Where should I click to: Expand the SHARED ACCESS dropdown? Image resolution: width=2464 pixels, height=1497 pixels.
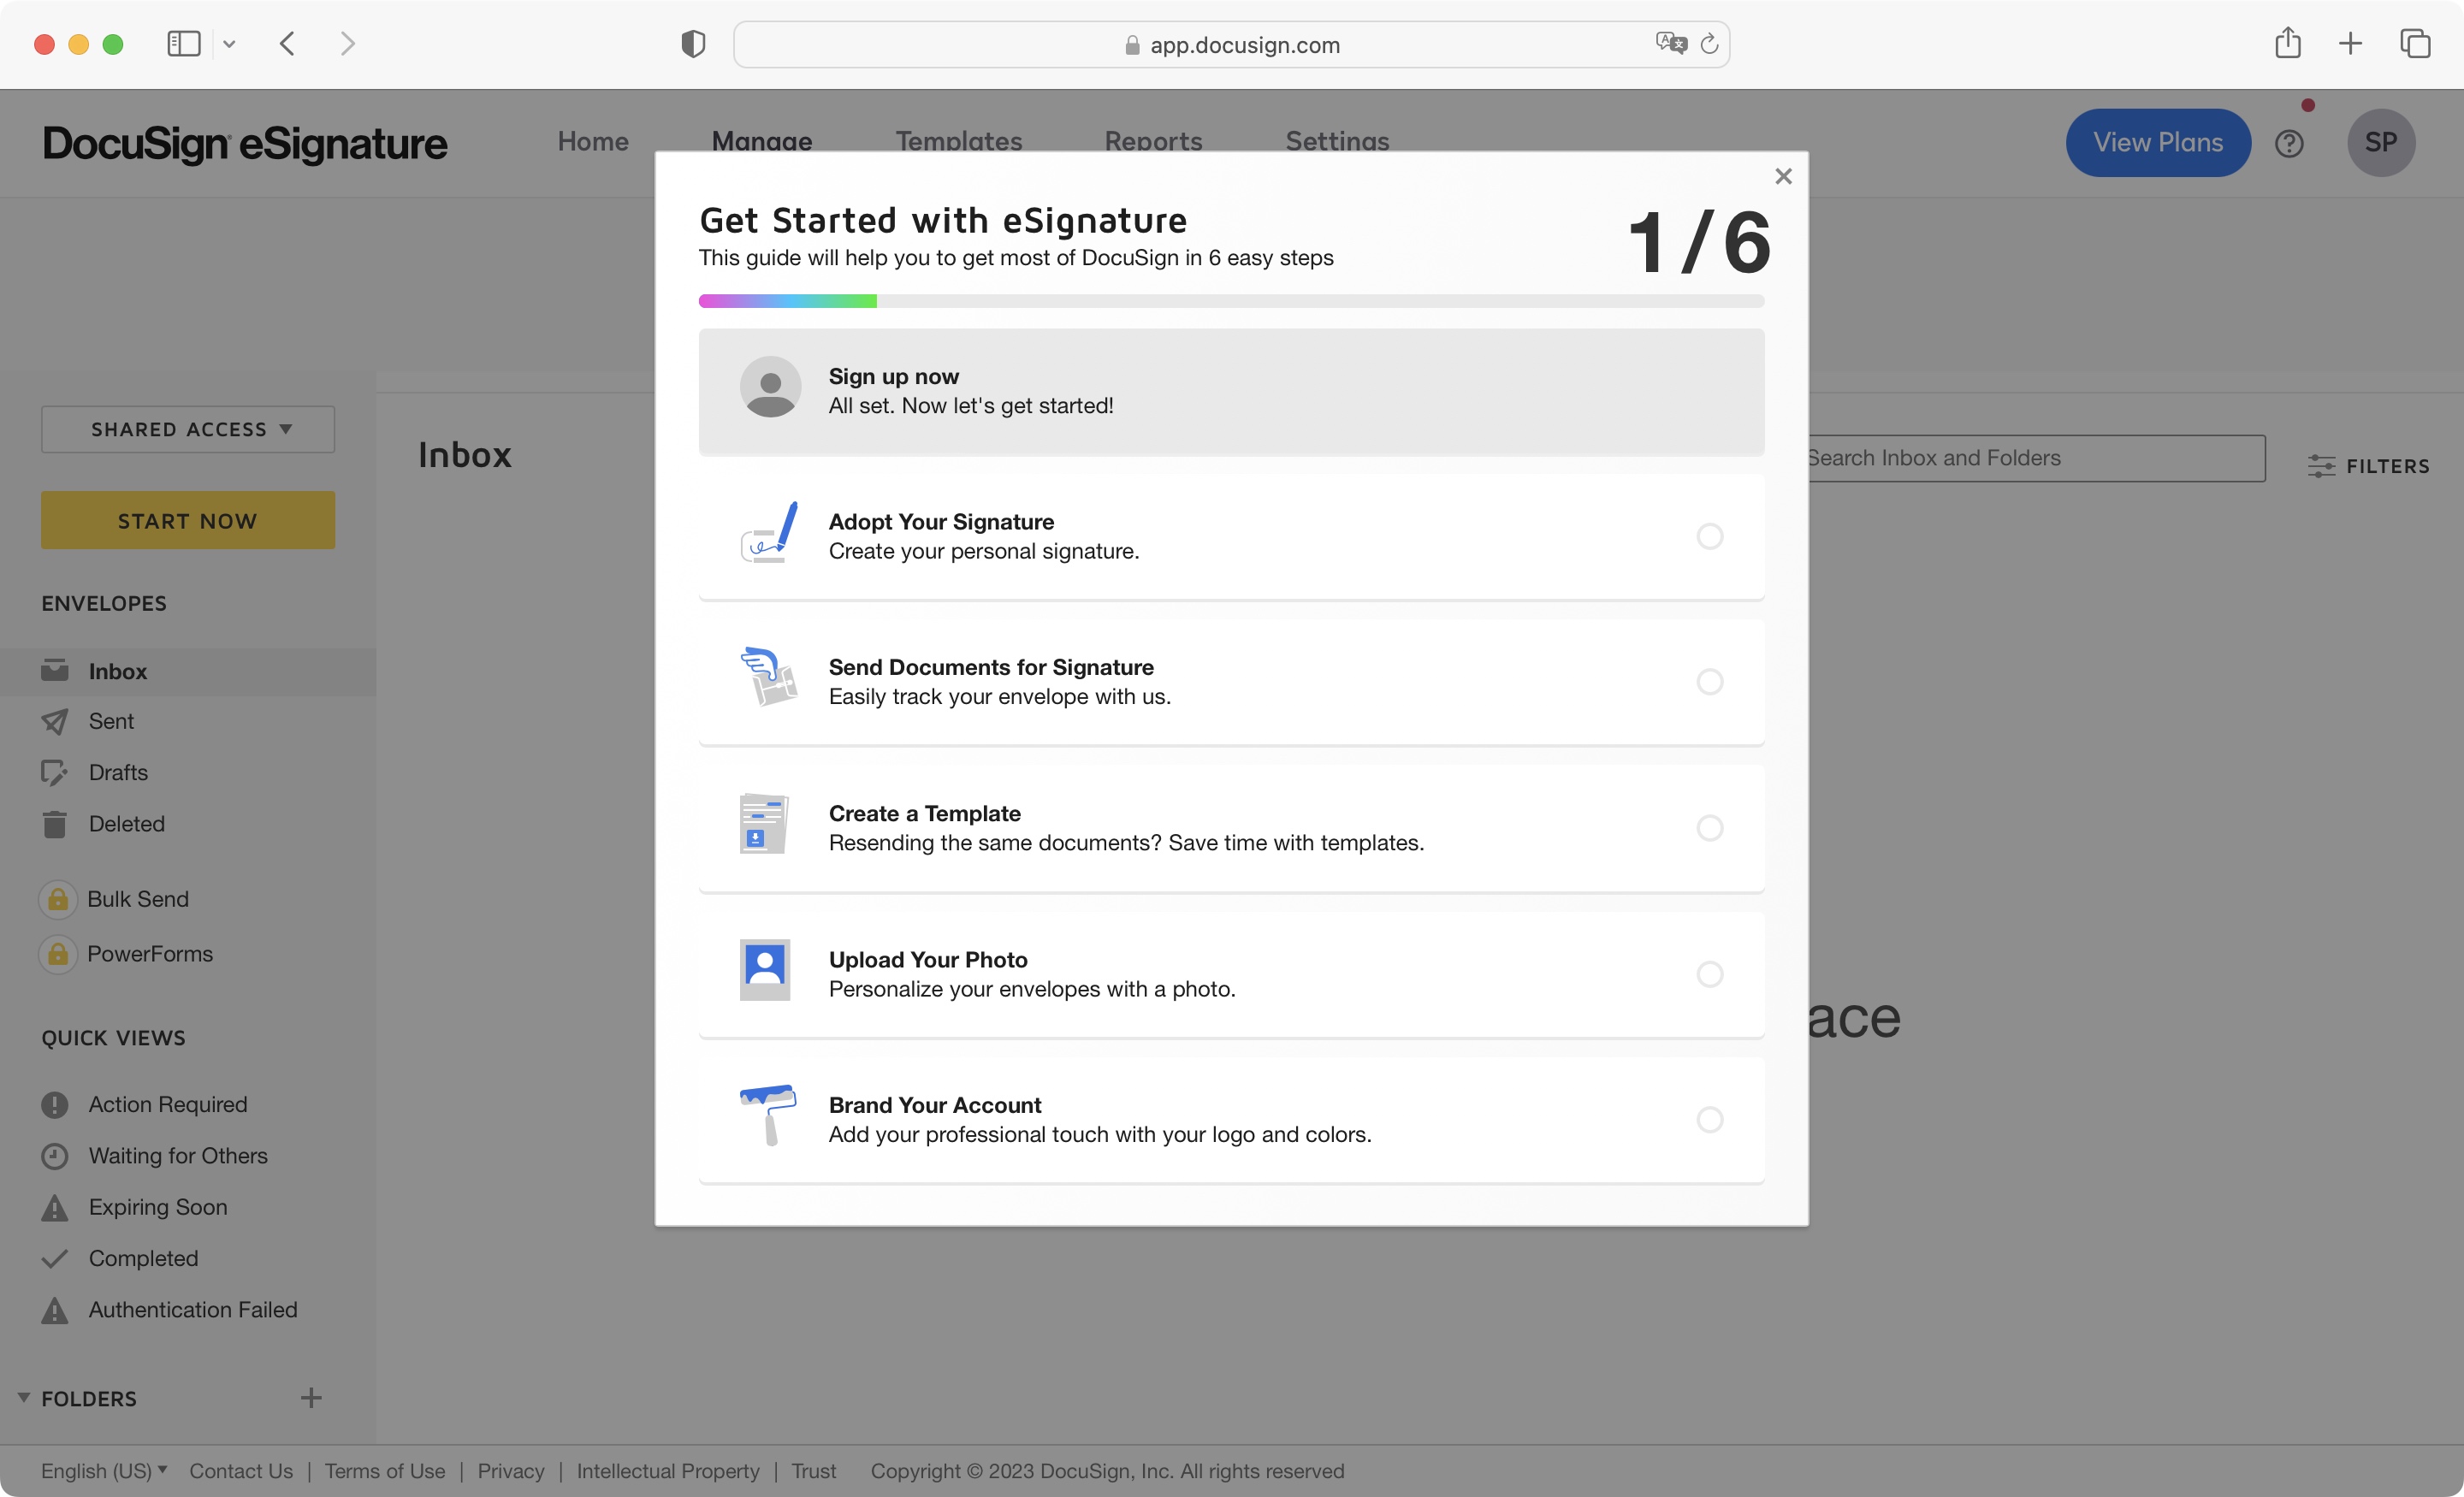[188, 428]
